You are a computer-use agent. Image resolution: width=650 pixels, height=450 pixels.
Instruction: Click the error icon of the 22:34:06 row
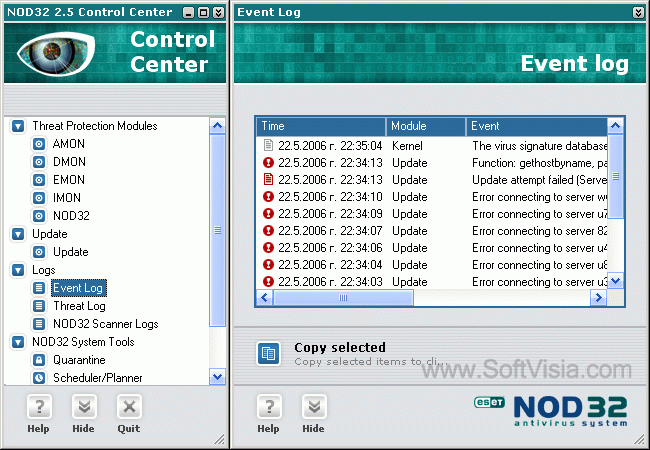tap(268, 247)
